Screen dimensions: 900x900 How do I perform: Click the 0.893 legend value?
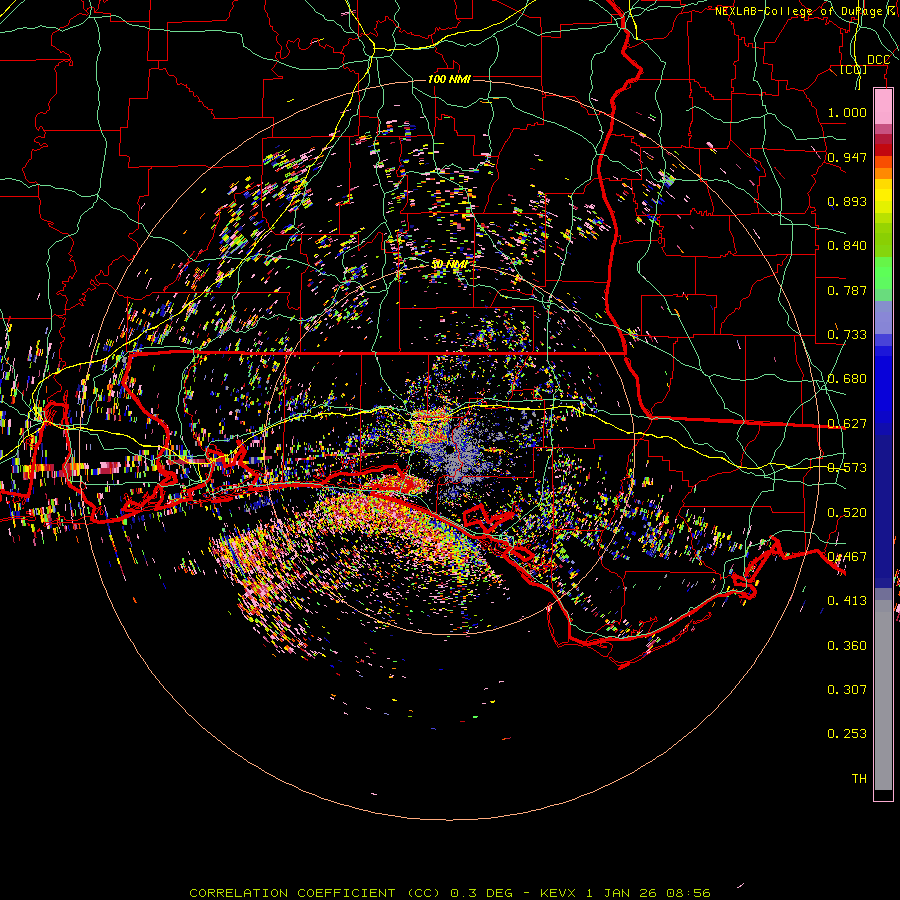(847, 201)
